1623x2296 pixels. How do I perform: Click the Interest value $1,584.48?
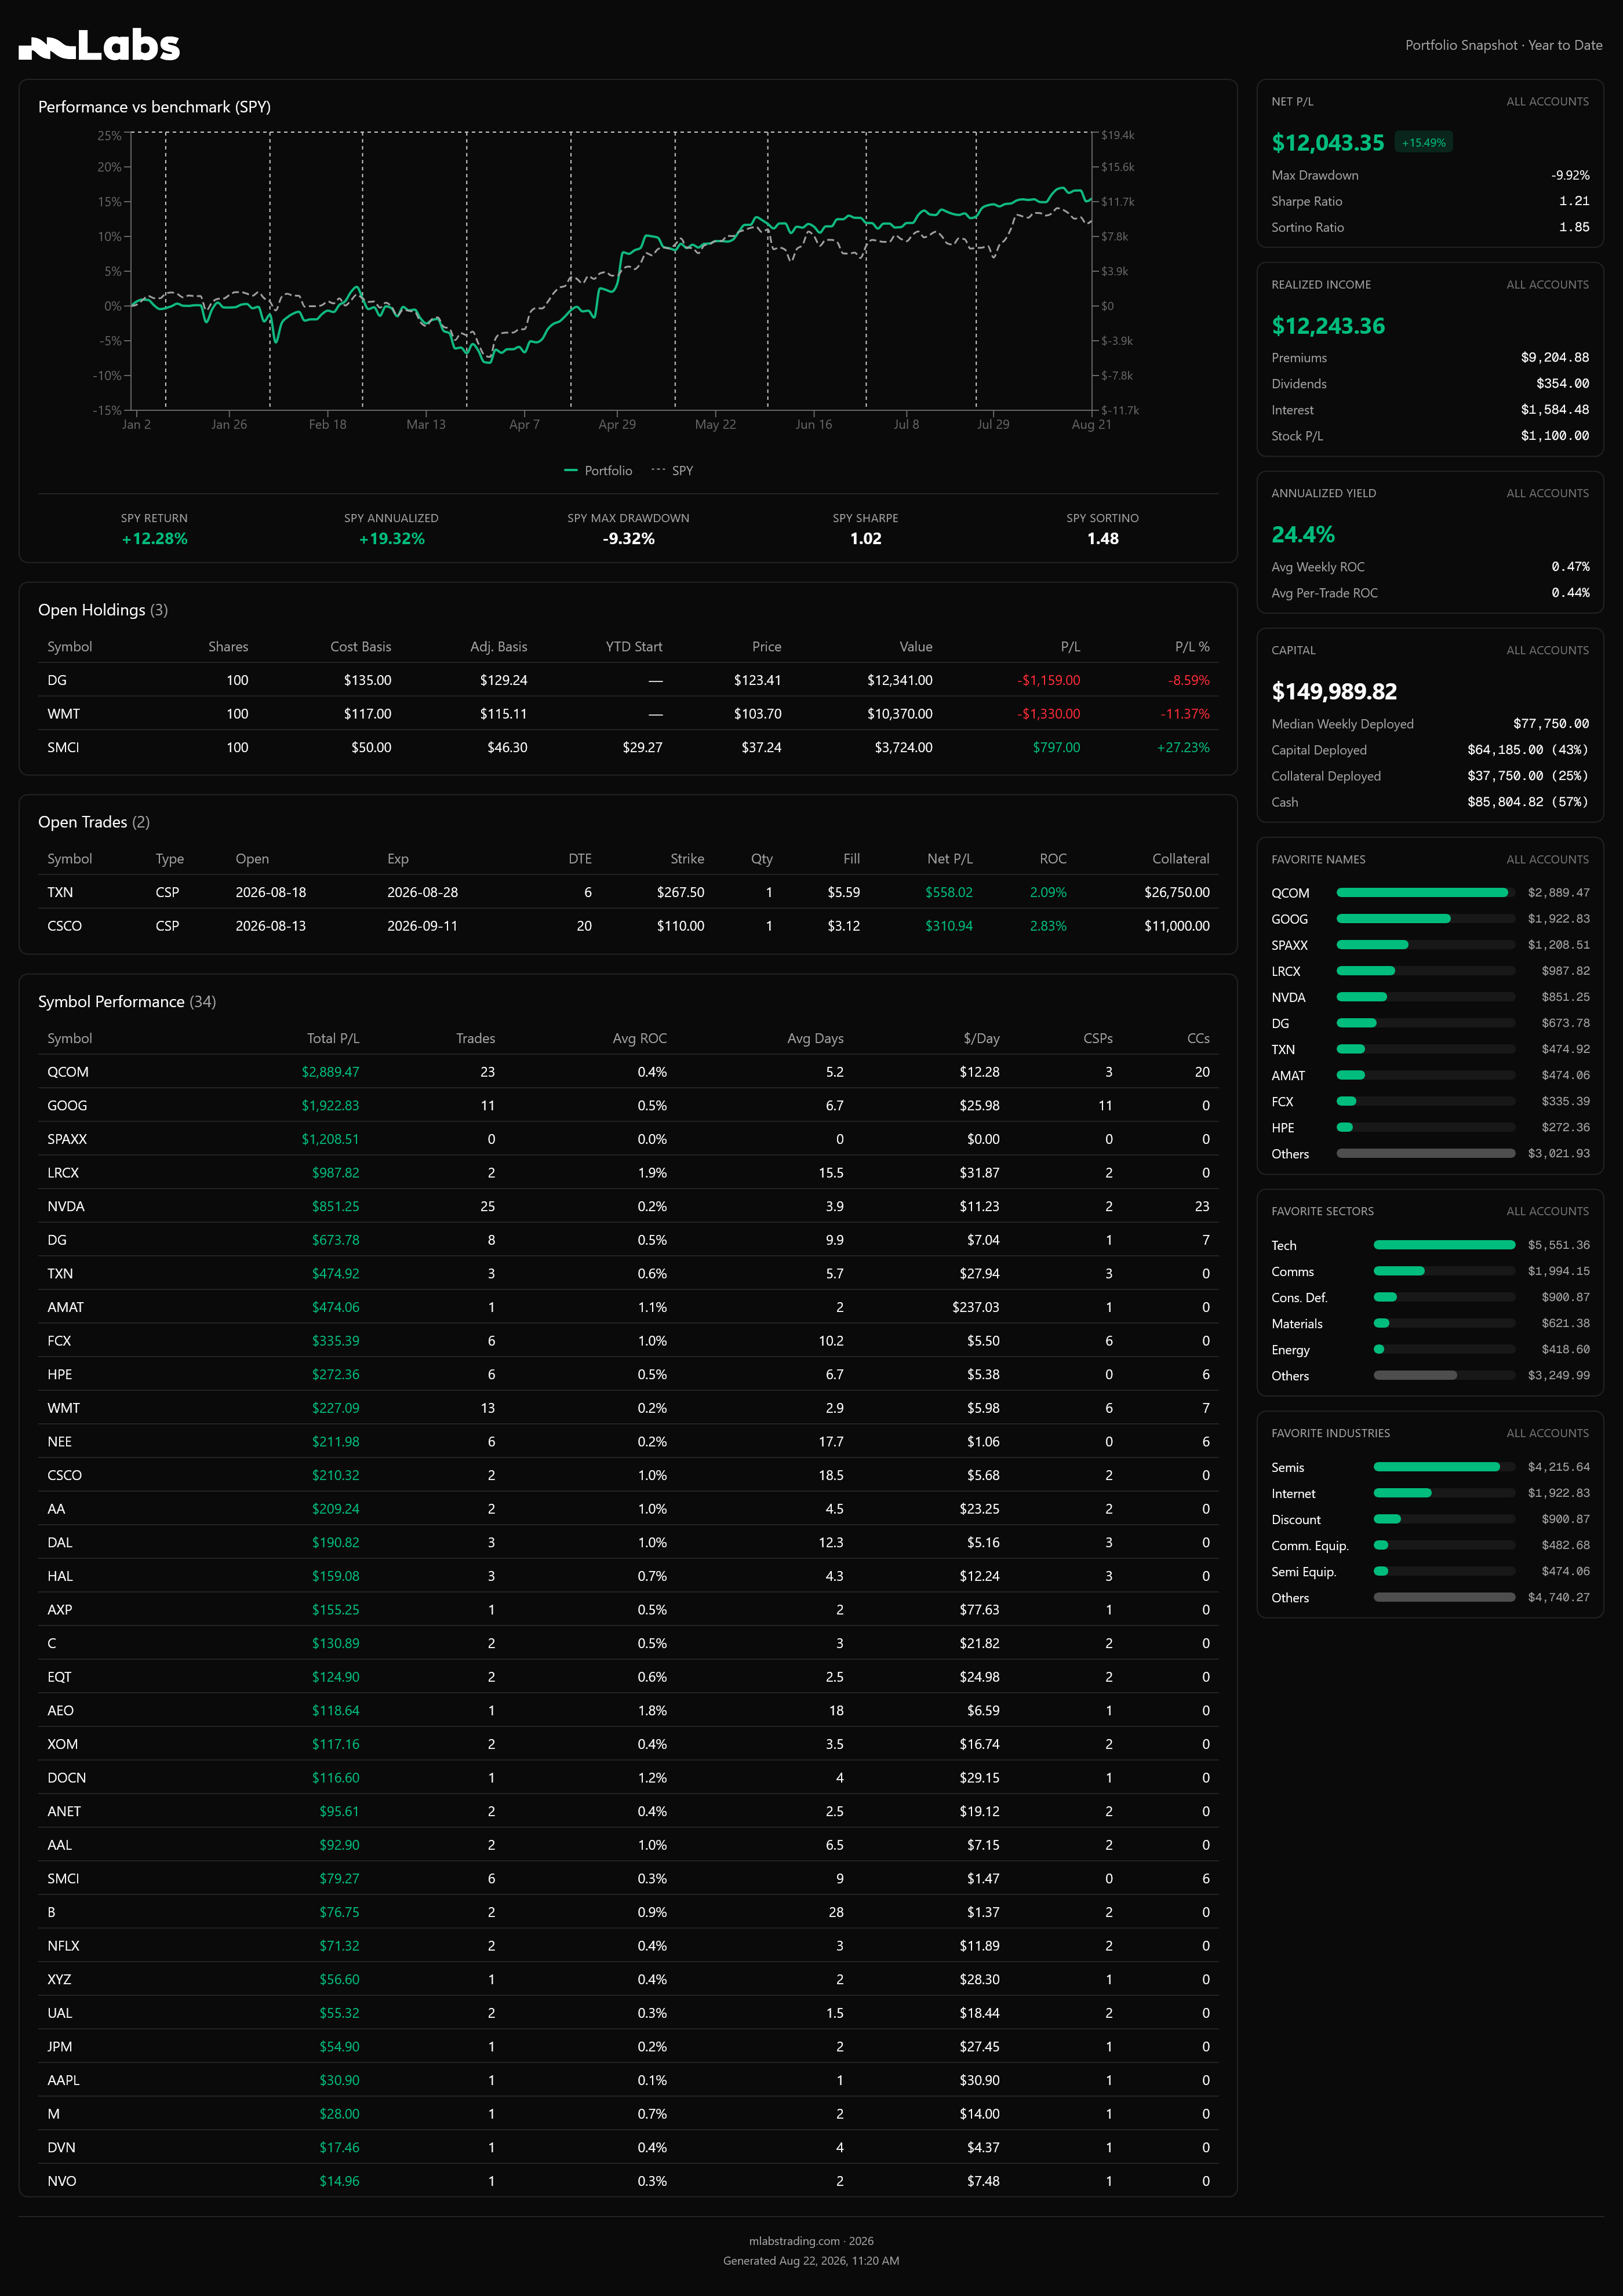point(1555,410)
